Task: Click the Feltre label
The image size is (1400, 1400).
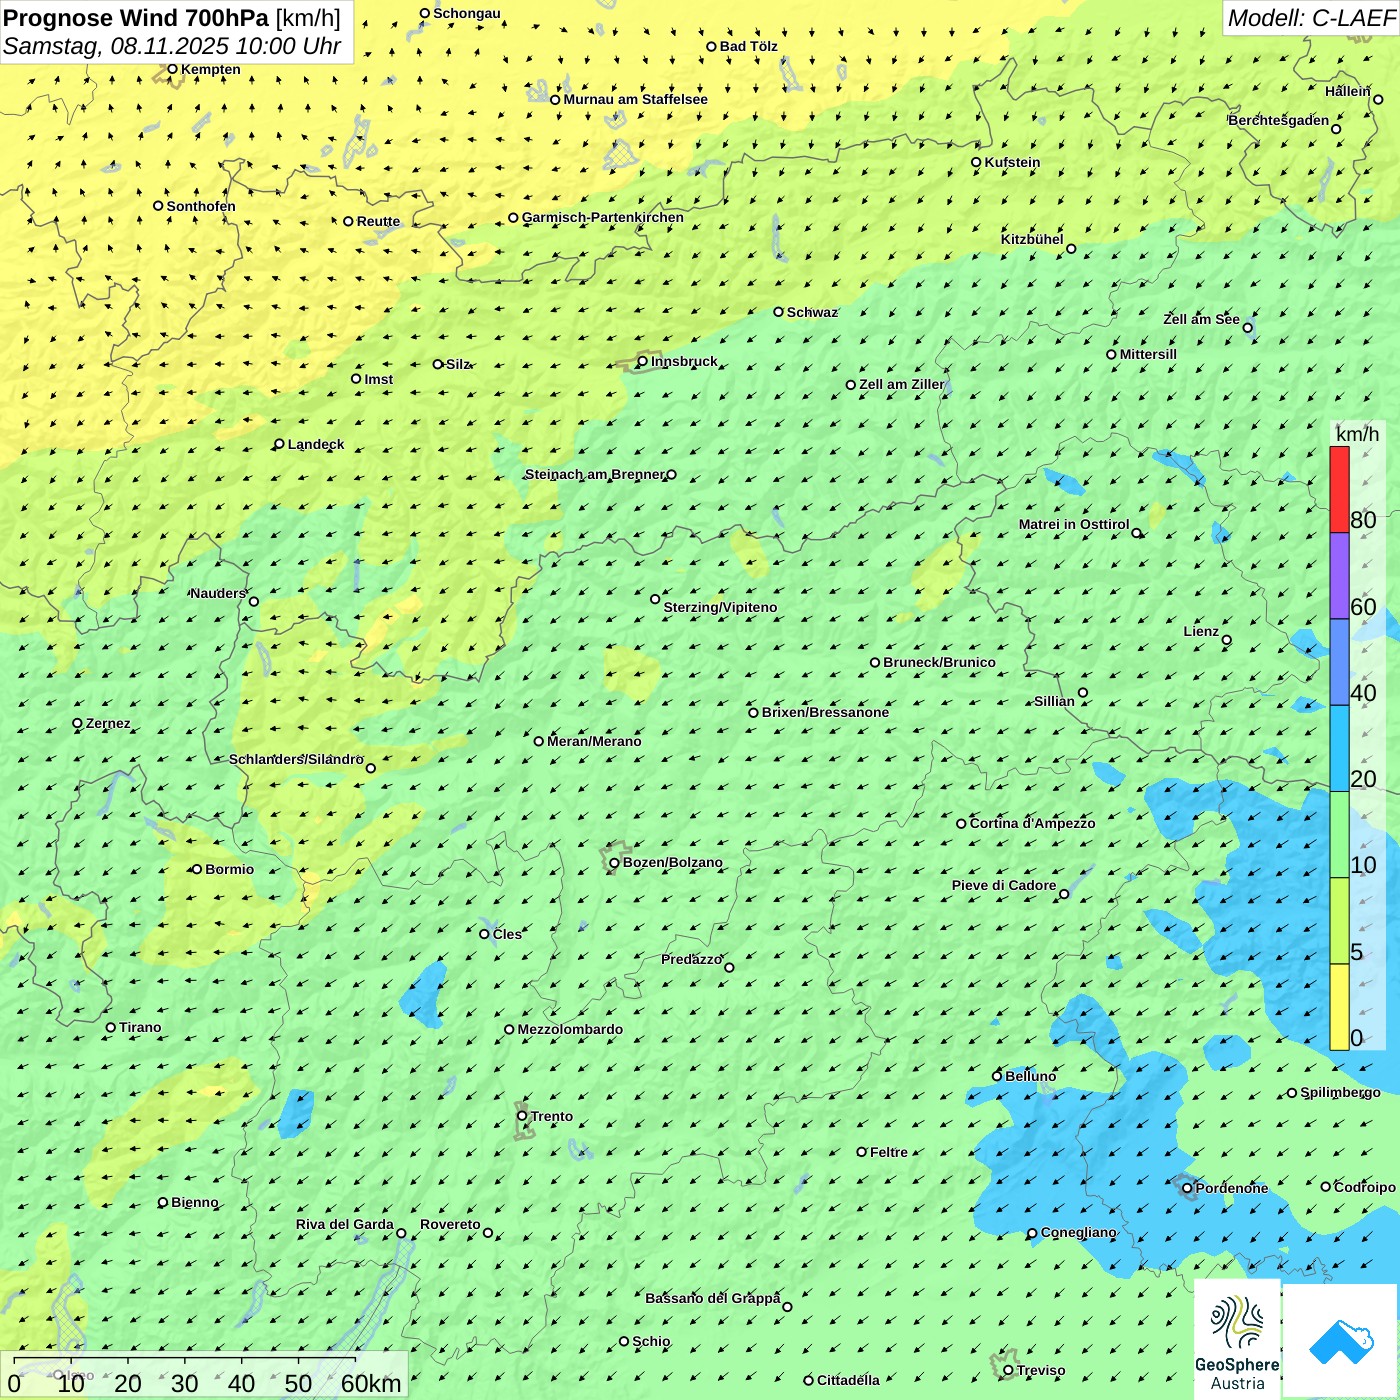Action: (x=888, y=1152)
